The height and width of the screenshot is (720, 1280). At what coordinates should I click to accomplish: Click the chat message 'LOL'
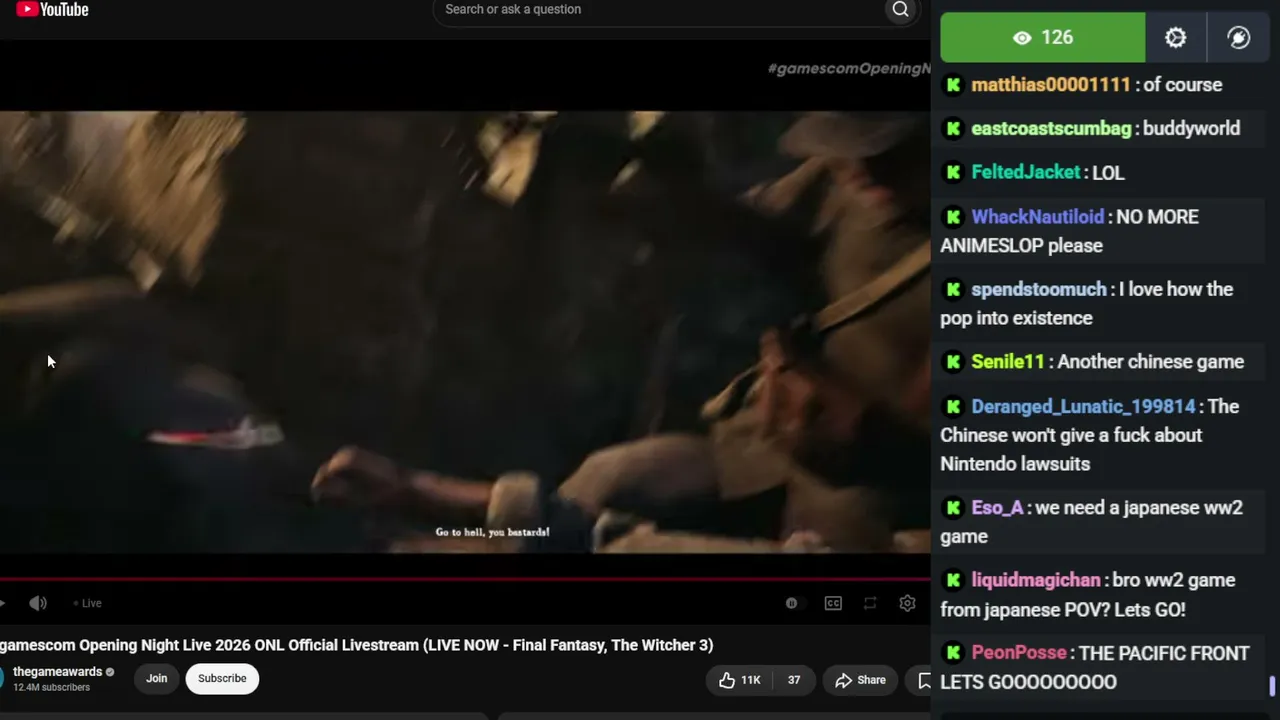pos(1108,173)
